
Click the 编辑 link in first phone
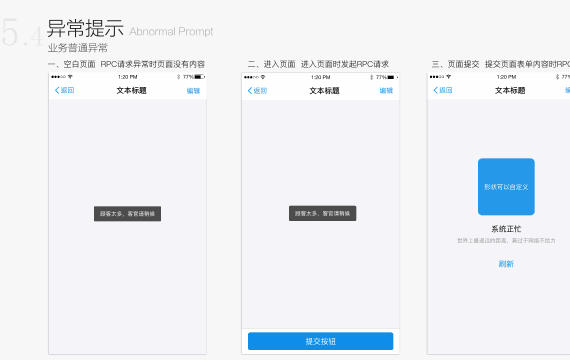193,91
